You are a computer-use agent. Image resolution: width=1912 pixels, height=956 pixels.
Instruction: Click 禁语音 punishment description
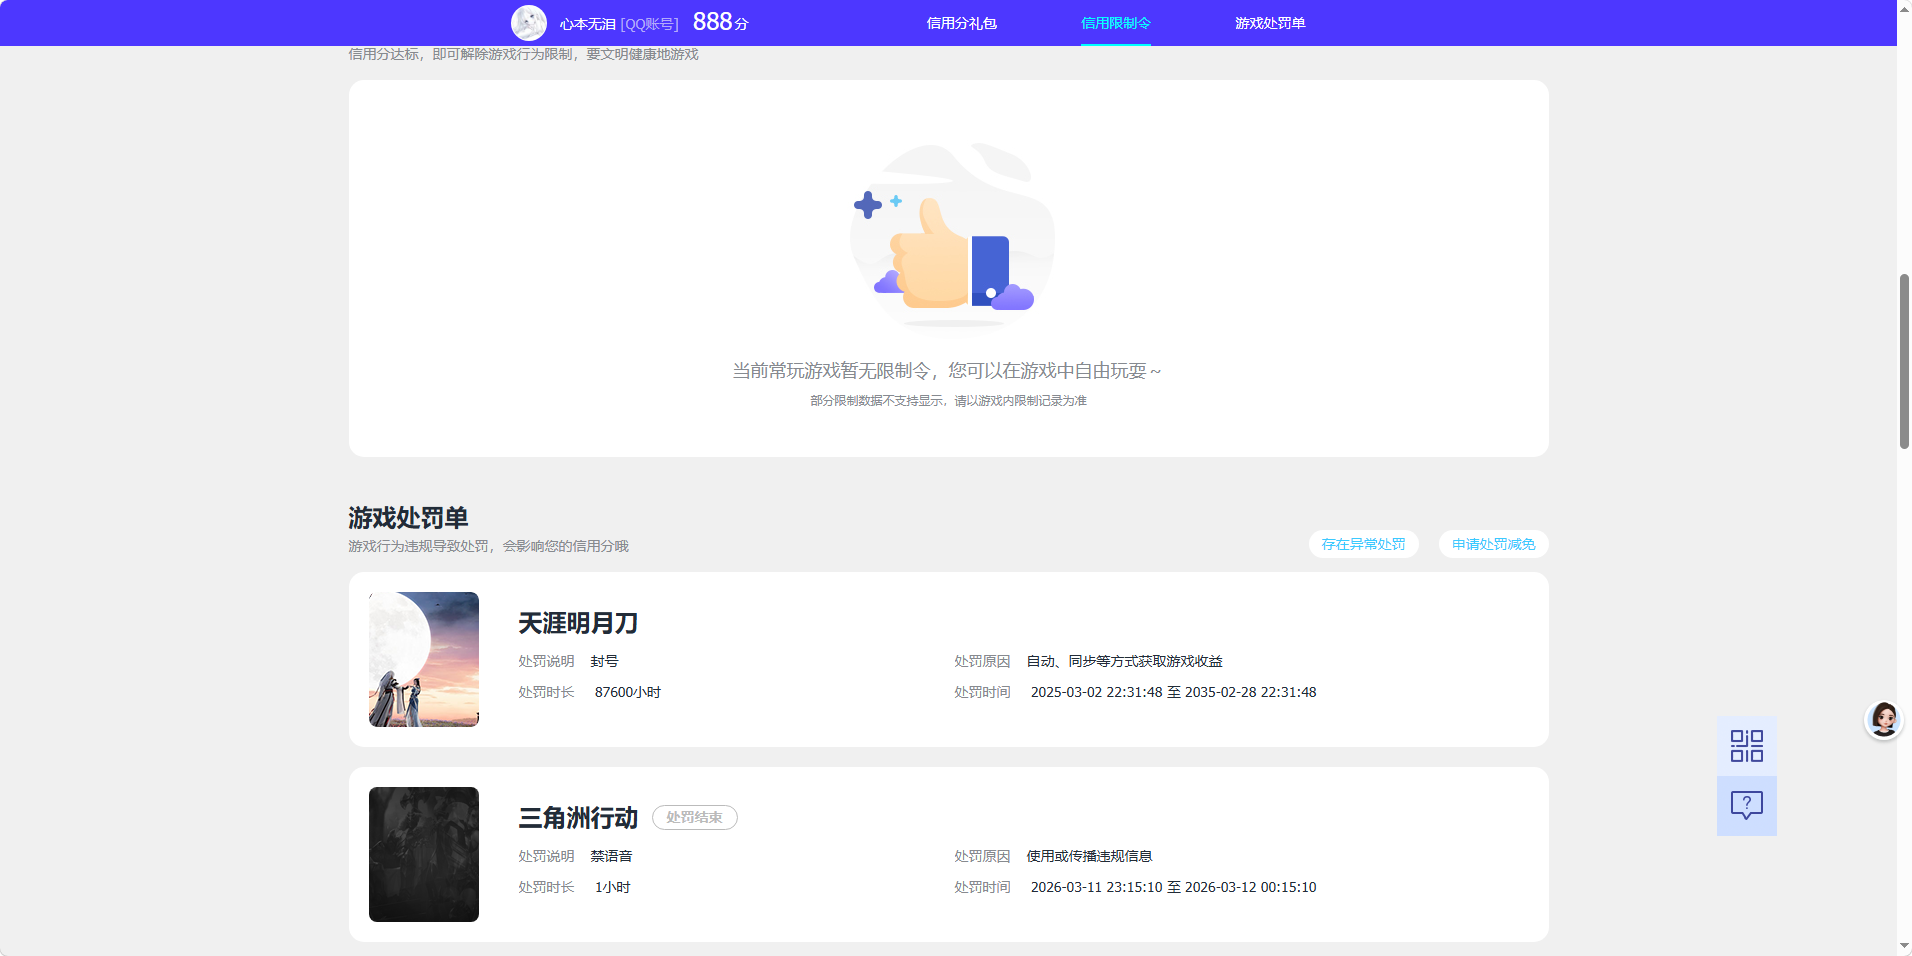(x=611, y=856)
